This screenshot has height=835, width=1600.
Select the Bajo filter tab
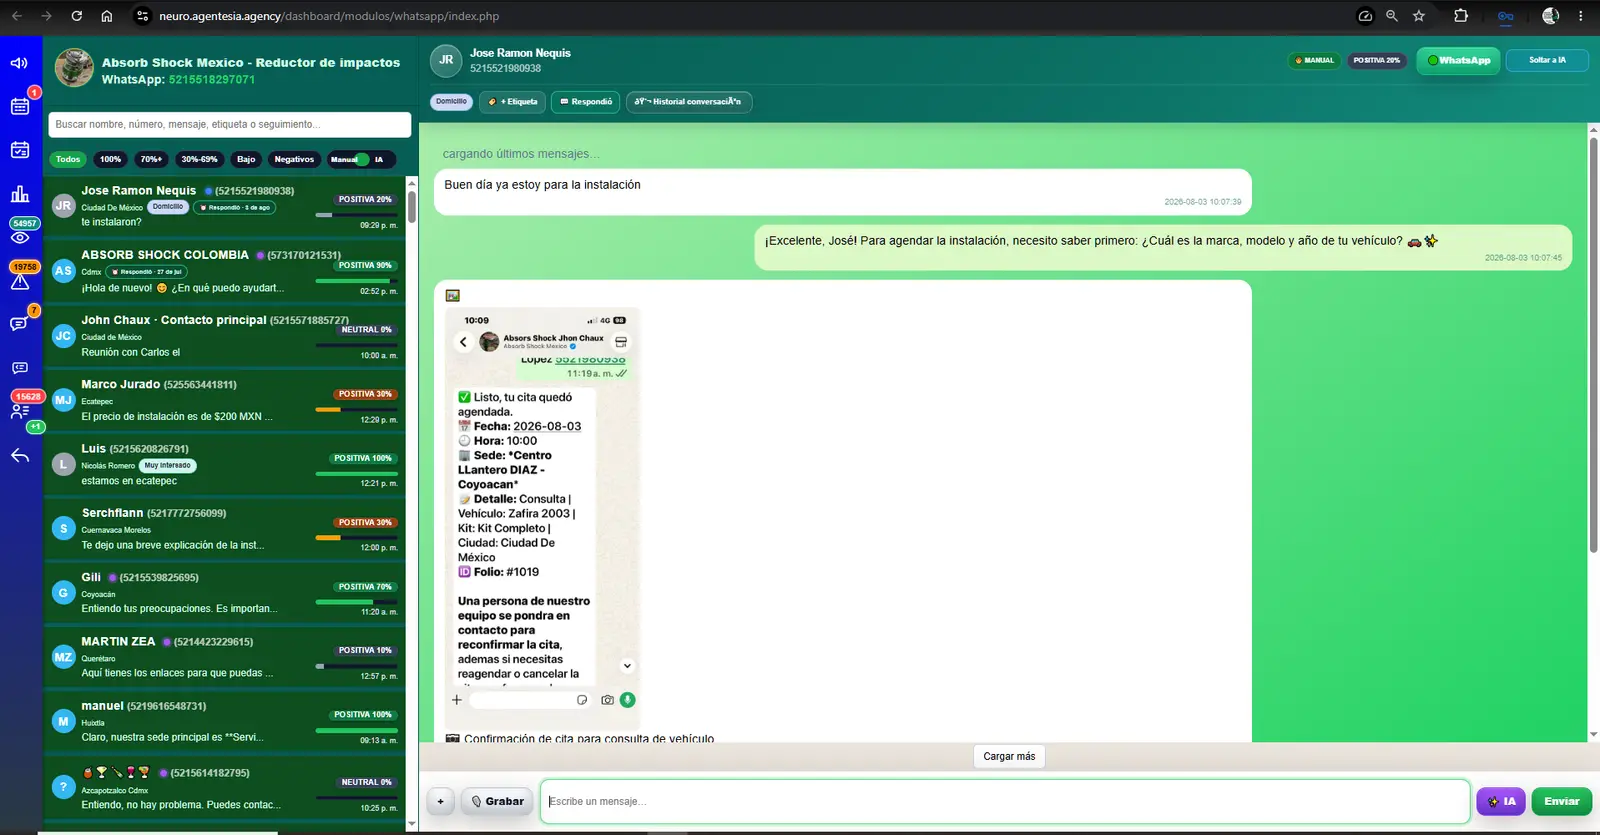coord(246,159)
